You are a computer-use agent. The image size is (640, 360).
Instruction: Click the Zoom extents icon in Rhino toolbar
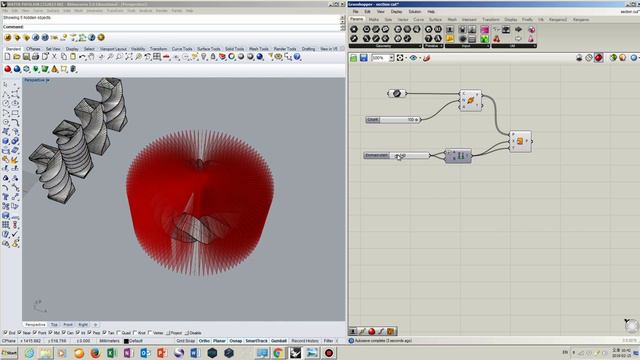[x=129, y=57]
